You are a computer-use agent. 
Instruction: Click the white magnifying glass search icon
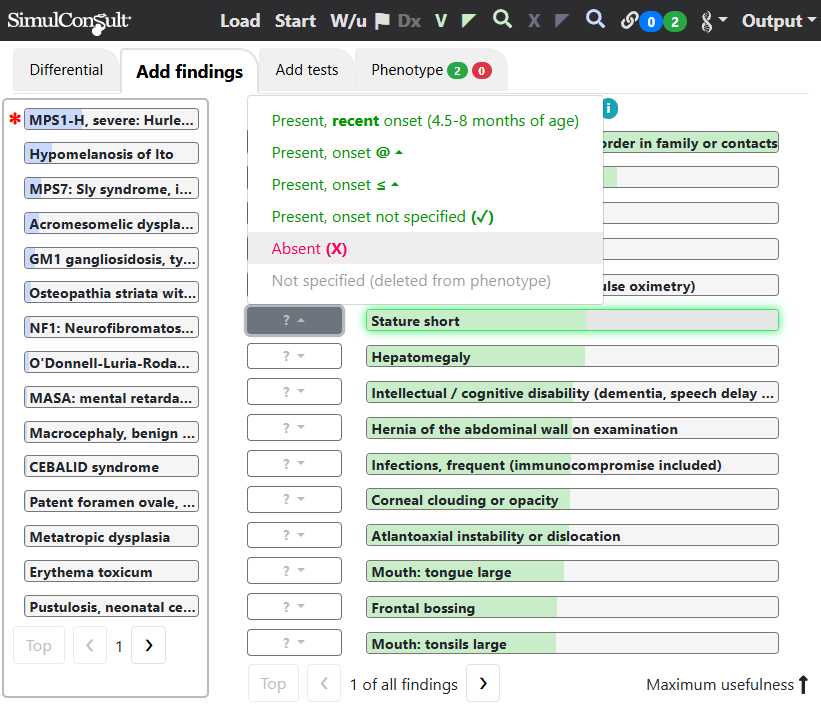tap(595, 19)
